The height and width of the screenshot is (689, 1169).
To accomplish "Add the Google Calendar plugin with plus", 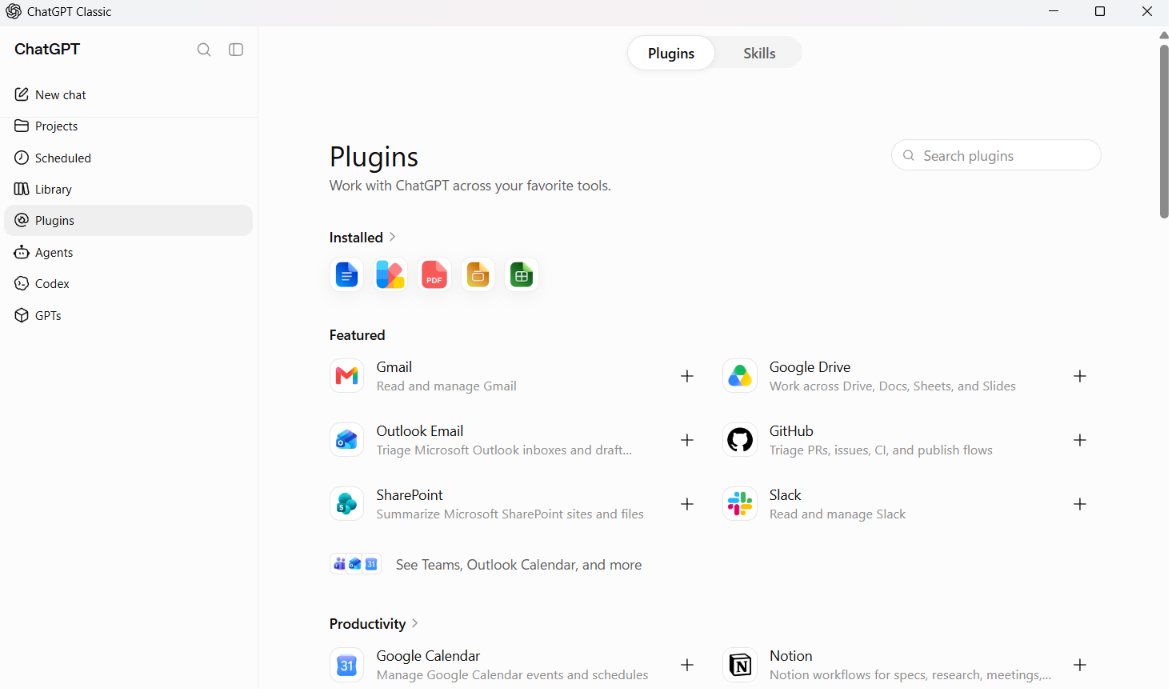I will [x=687, y=665].
